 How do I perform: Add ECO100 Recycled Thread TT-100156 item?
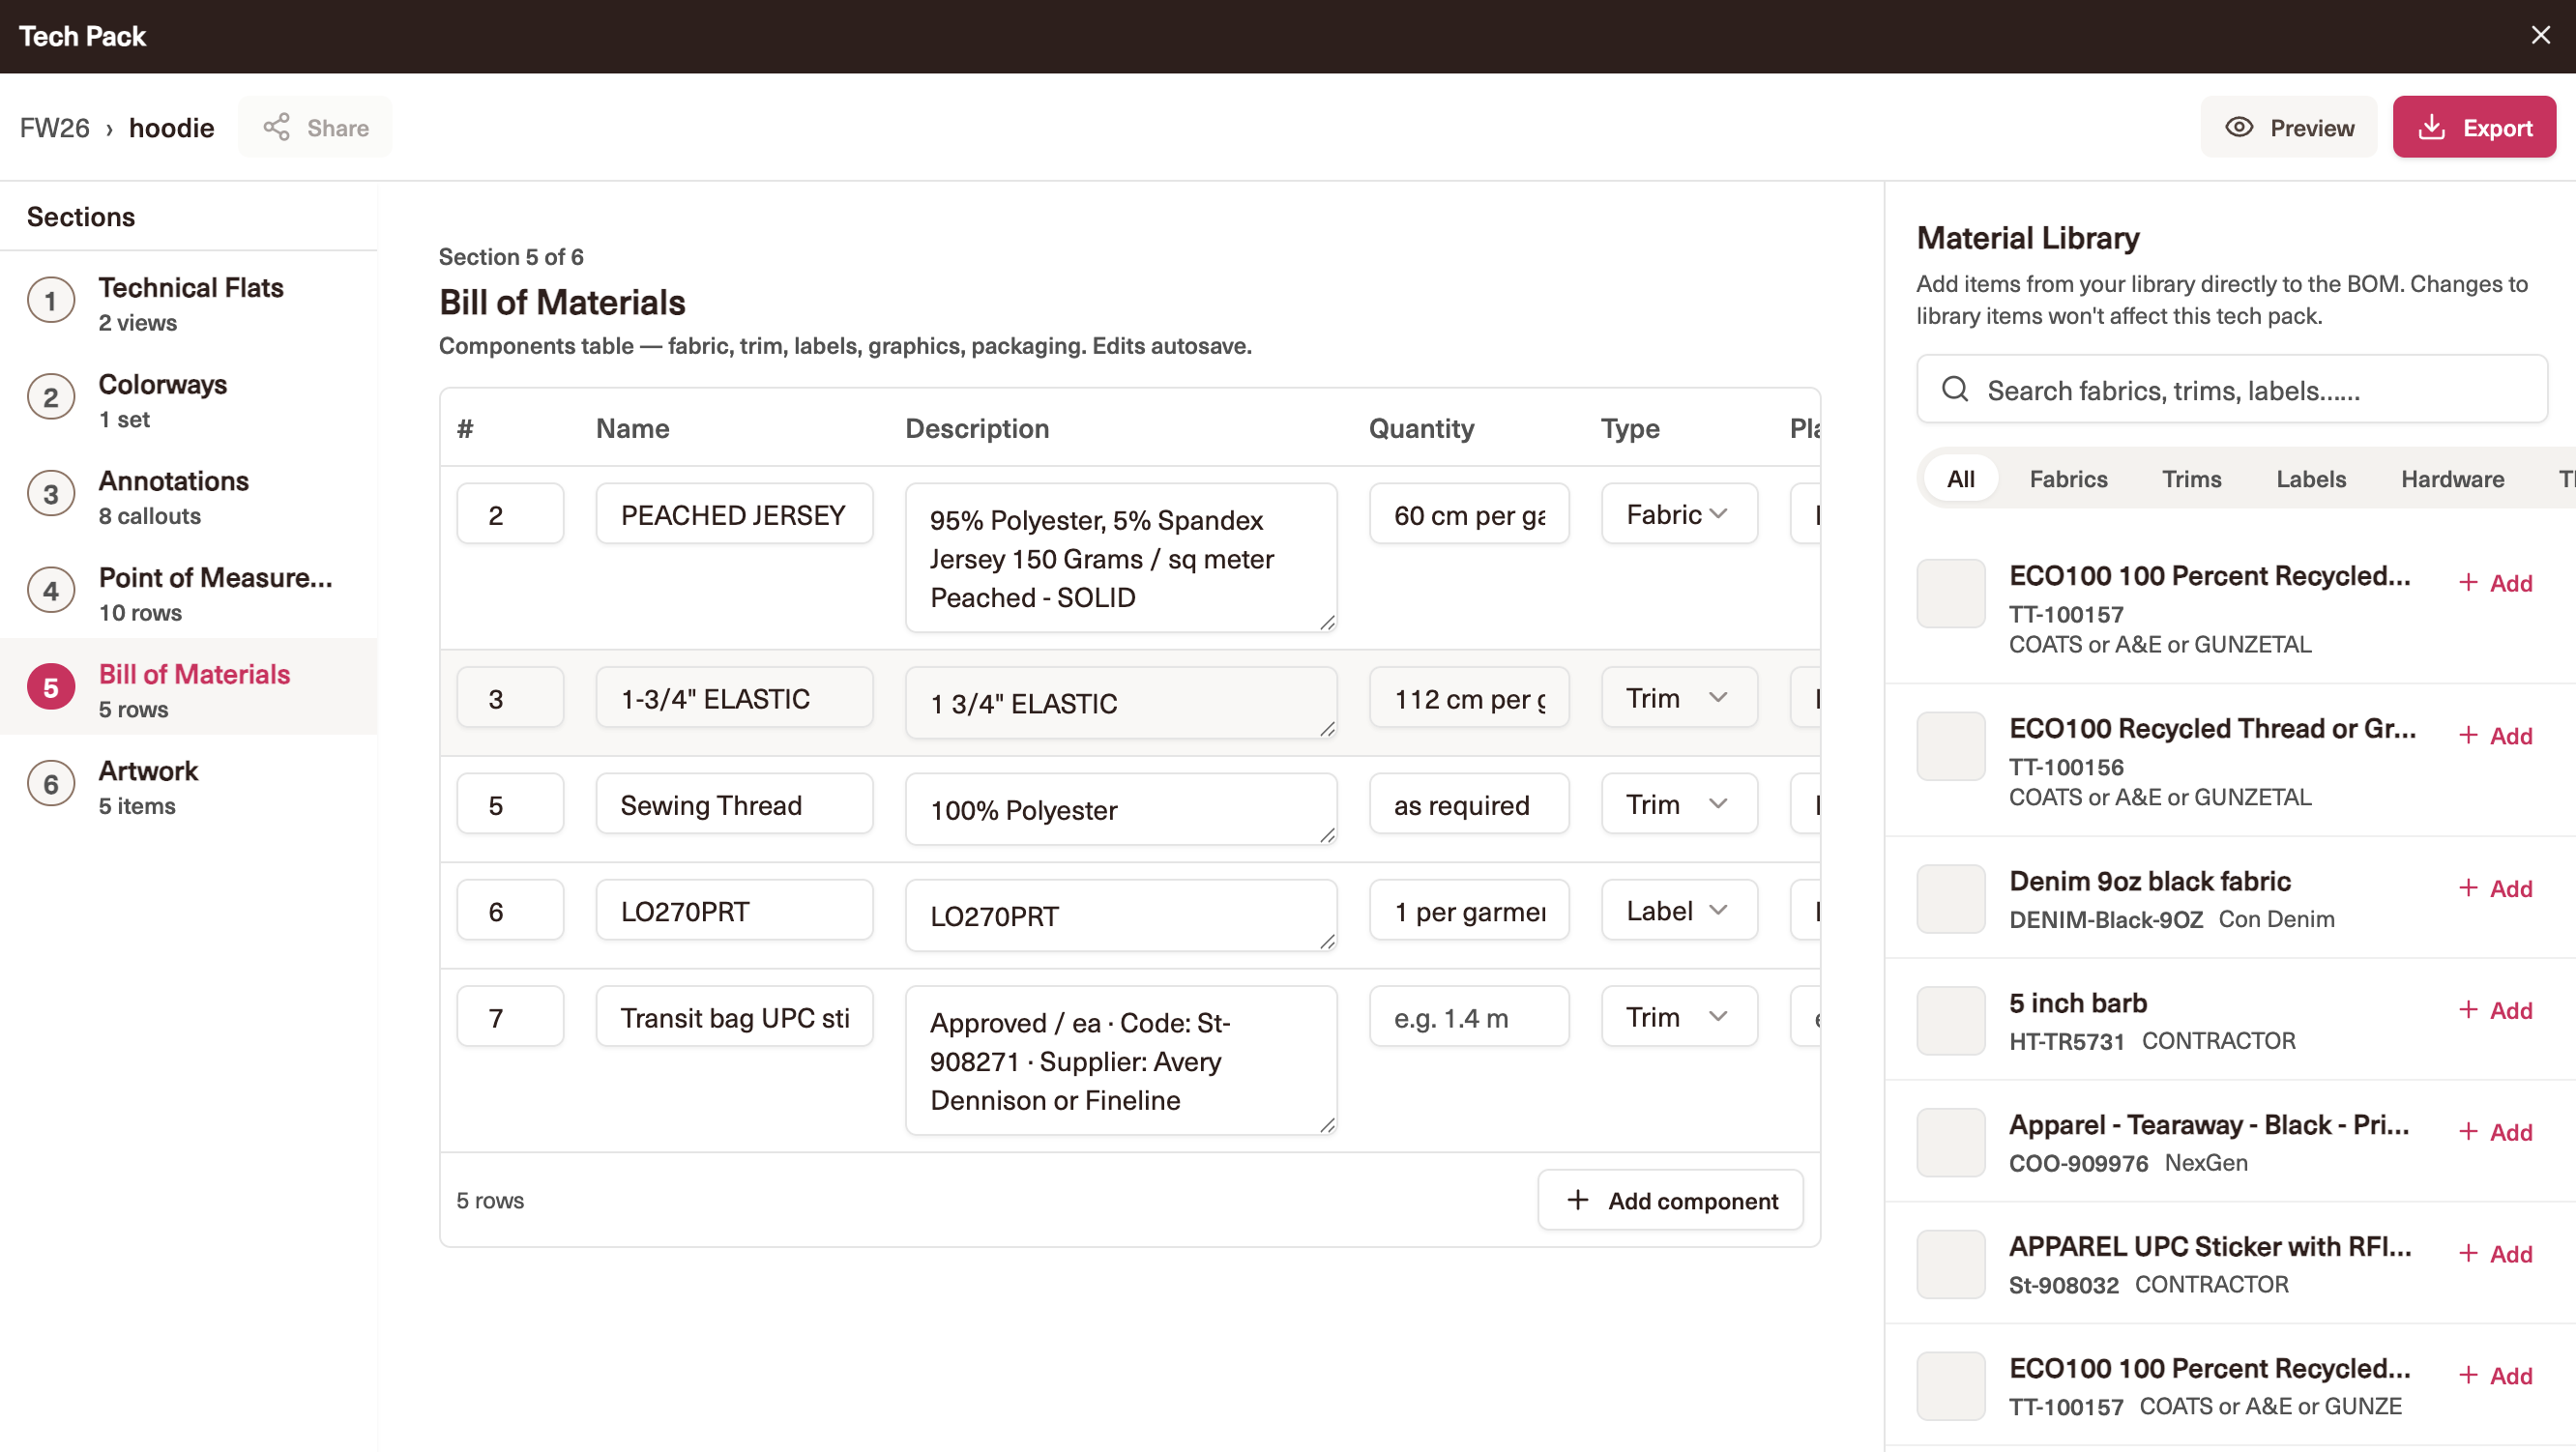[2495, 736]
